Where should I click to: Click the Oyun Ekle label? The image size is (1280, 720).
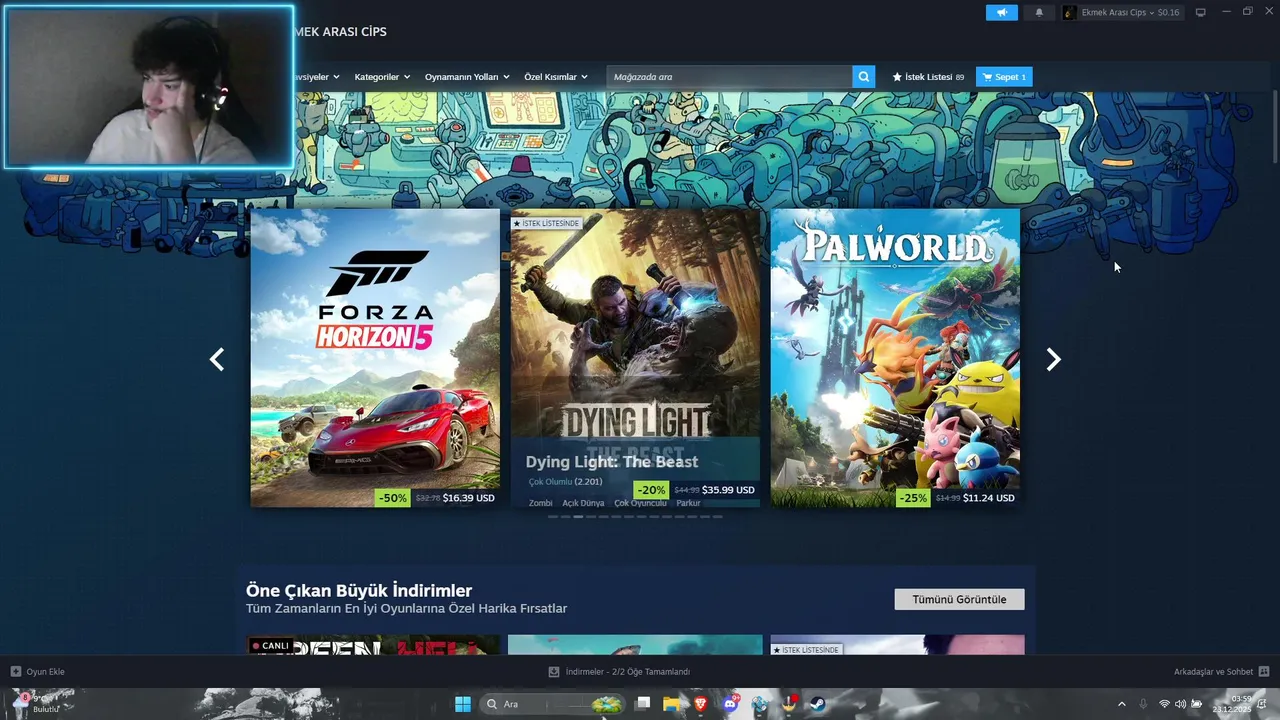coord(45,672)
